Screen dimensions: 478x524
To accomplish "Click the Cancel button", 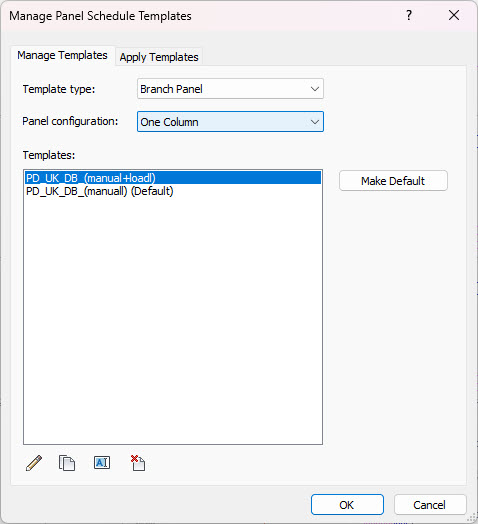I will coord(430,505).
